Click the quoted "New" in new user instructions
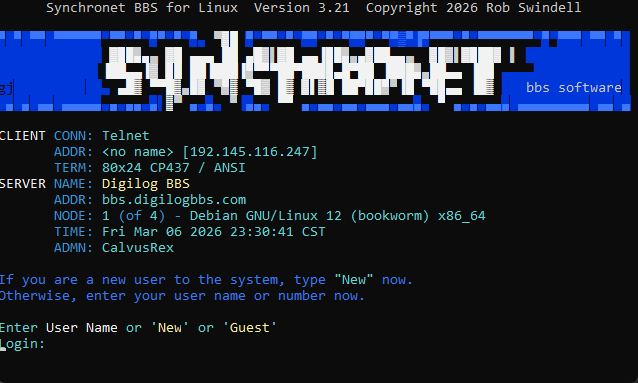The image size is (638, 383). click(x=354, y=280)
